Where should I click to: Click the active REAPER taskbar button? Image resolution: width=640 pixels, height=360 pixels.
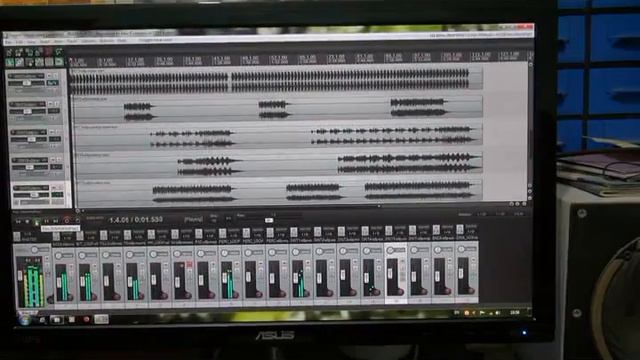pyautogui.click(x=101, y=319)
